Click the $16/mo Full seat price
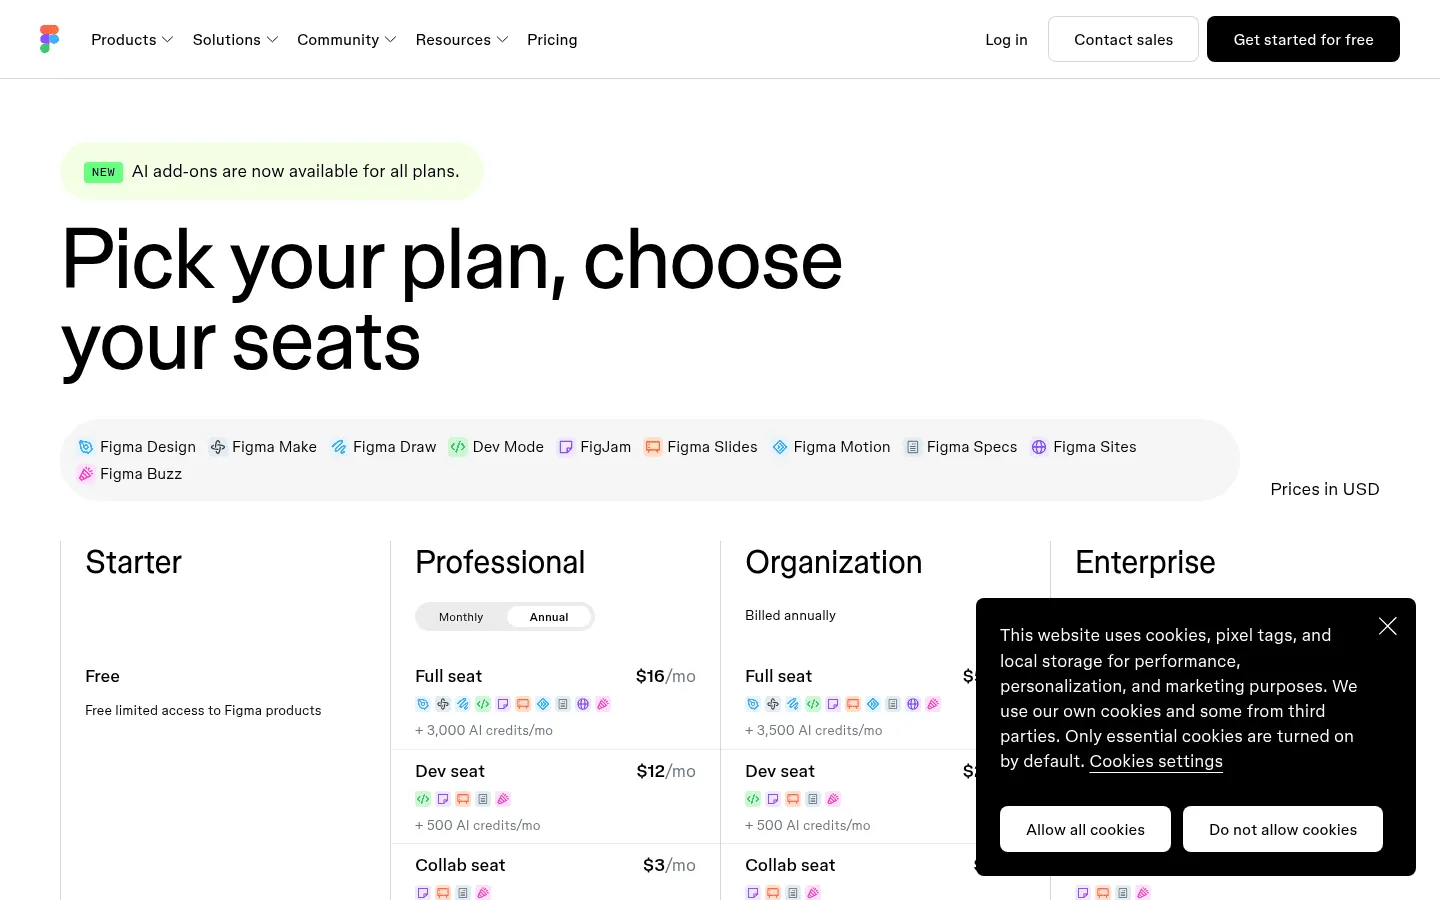Screen dimensions: 1440x900 coord(666,676)
